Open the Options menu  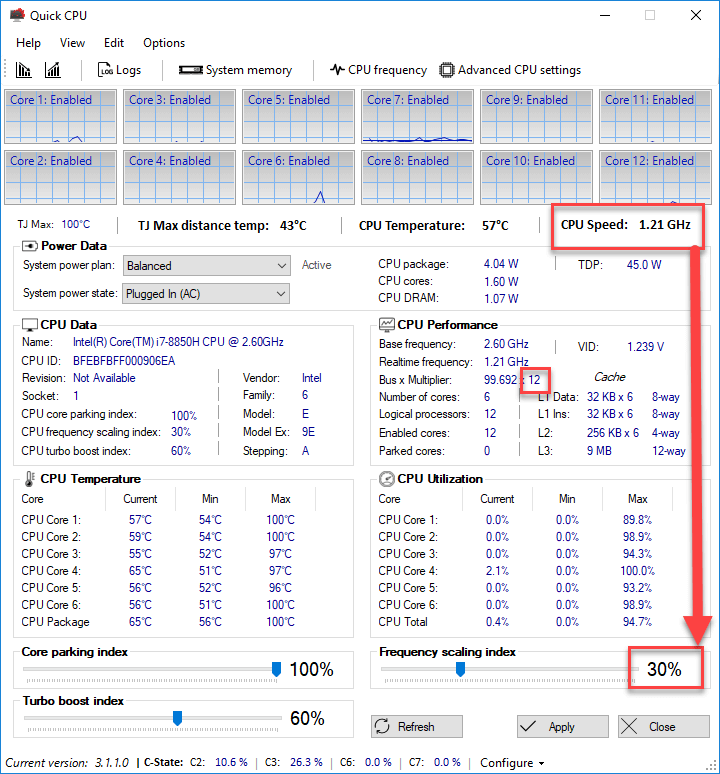click(x=164, y=43)
